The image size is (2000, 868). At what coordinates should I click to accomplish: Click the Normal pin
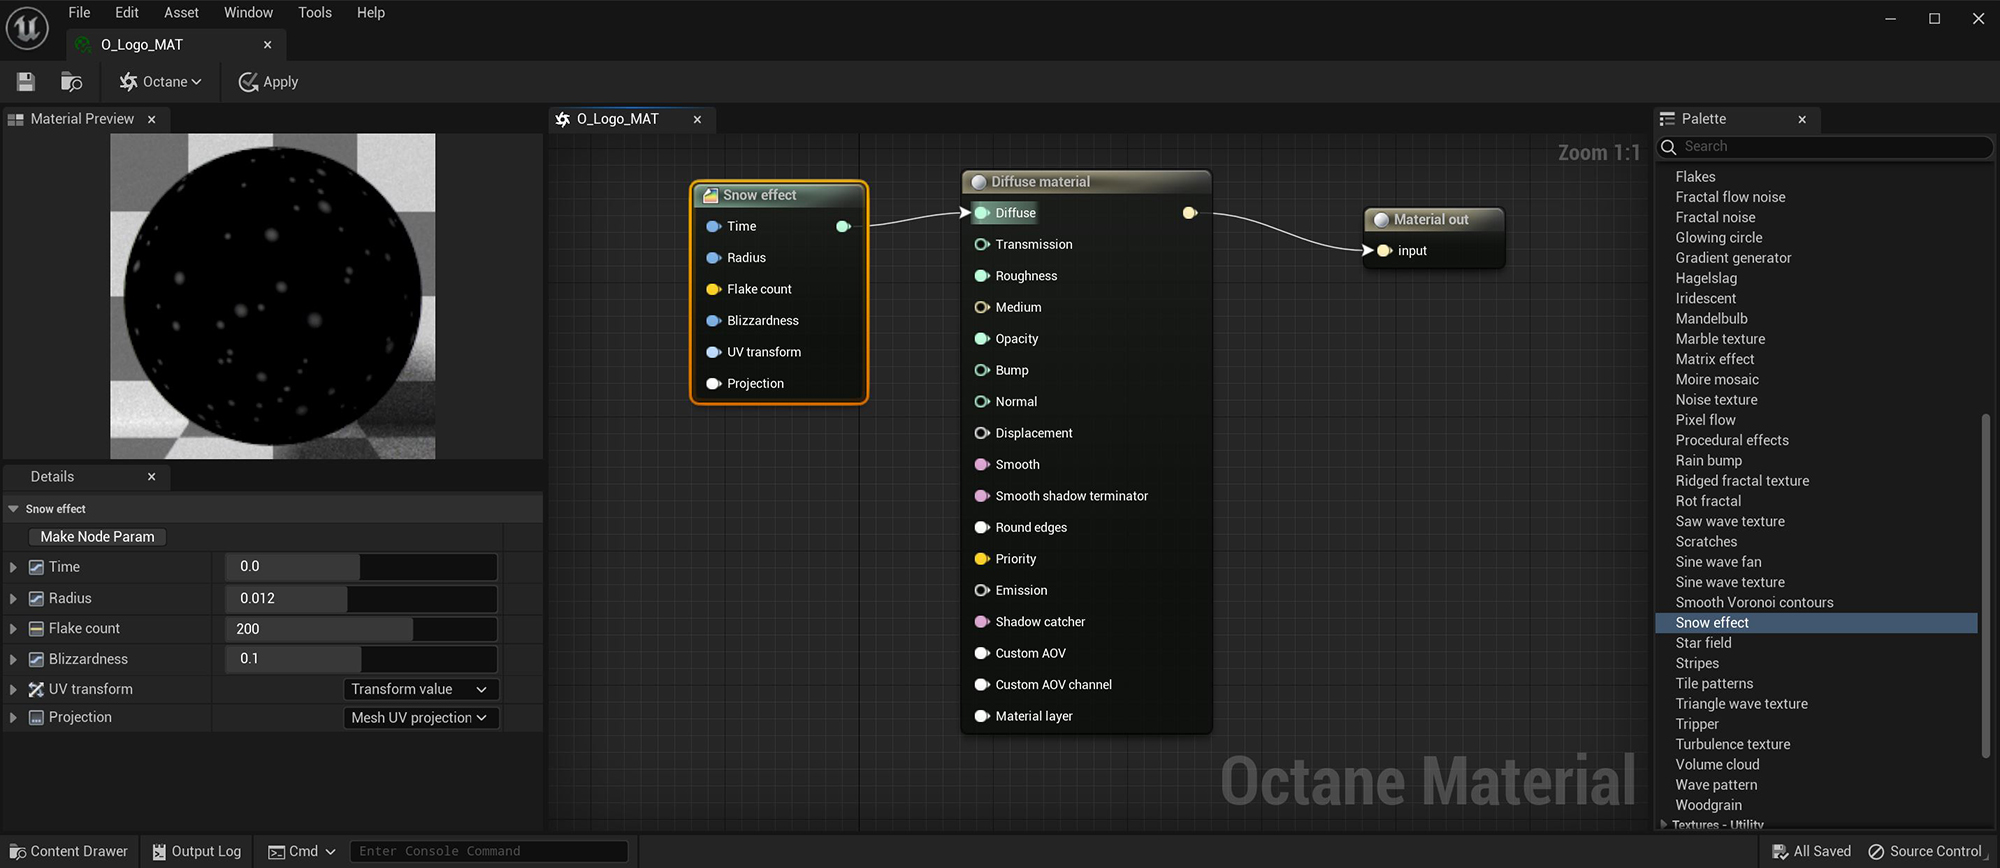coord(981,402)
